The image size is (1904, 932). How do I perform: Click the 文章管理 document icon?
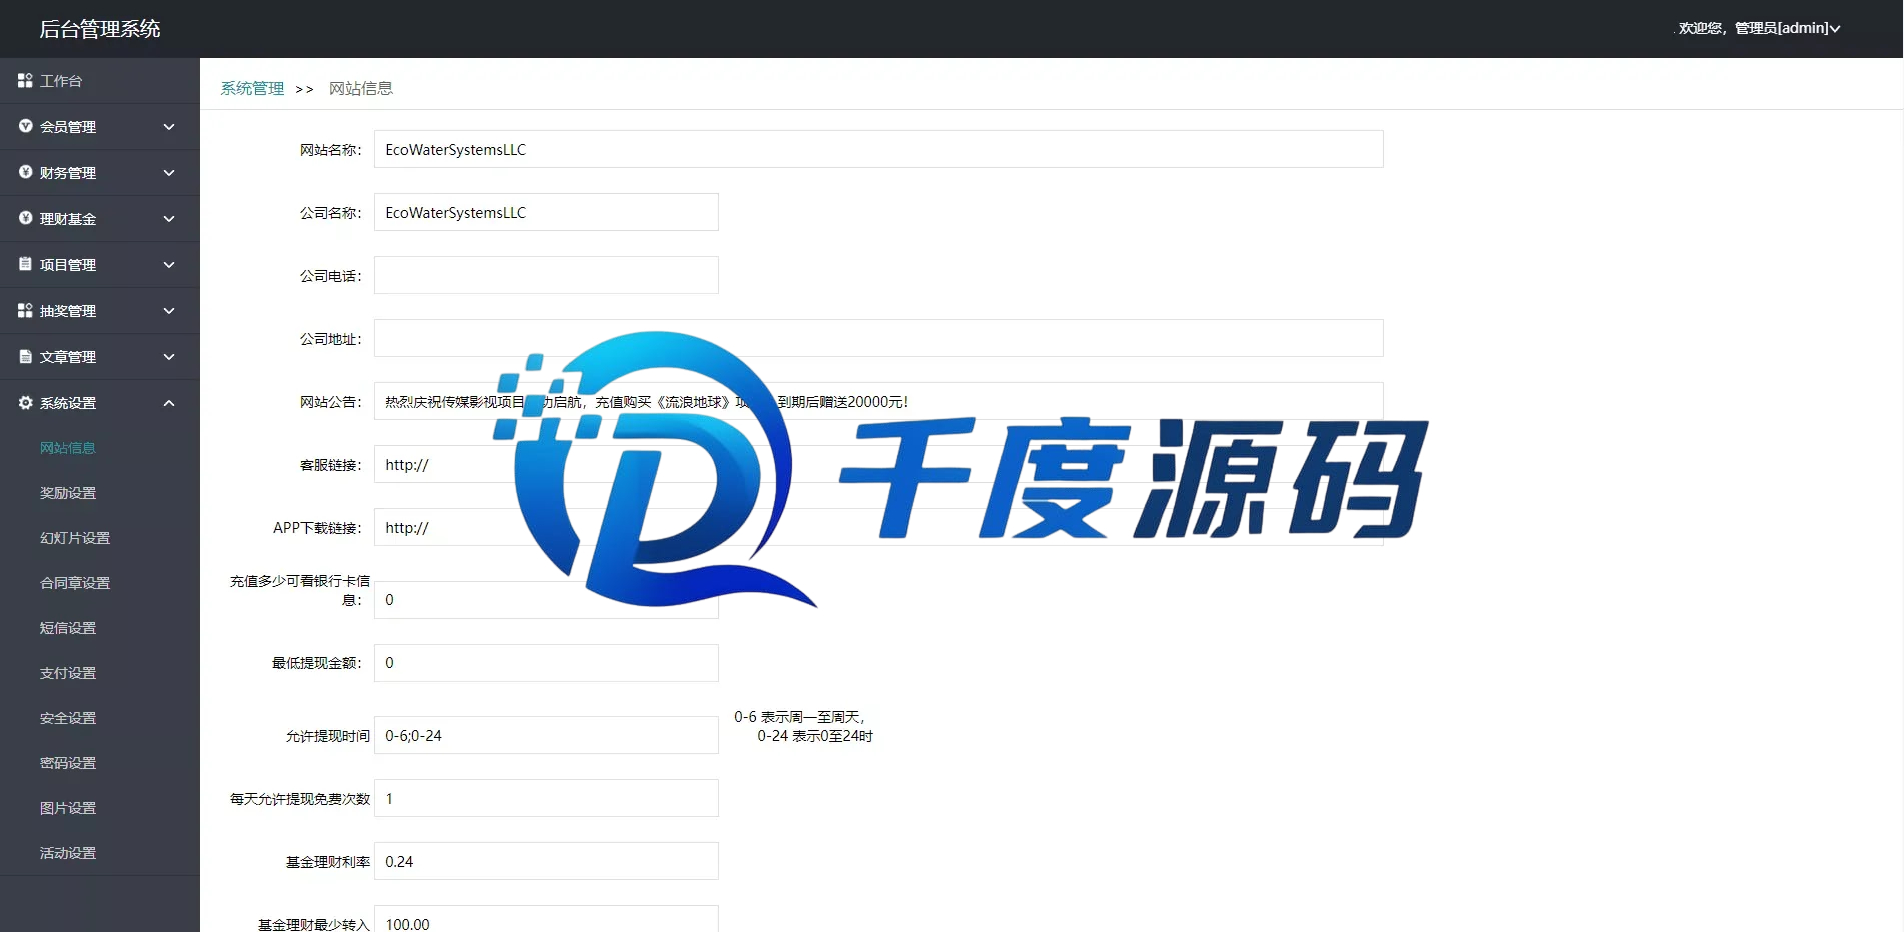click(x=25, y=356)
